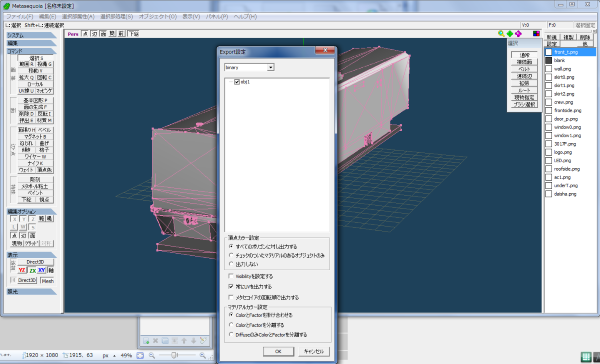The width and height of the screenshot is (600, 364).
Task: Click the yellow magnifier view icon
Action: [x=501, y=34]
